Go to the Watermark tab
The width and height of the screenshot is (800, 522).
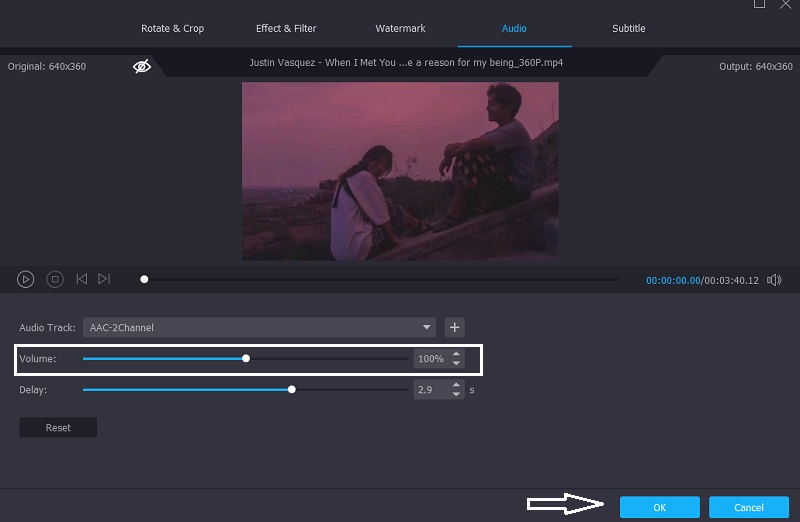400,28
